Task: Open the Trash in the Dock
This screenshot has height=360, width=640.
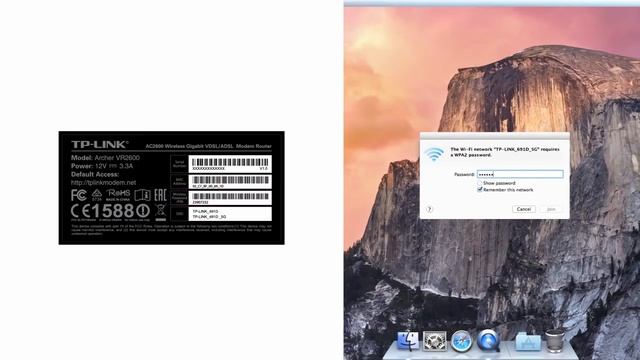Action: (555, 340)
